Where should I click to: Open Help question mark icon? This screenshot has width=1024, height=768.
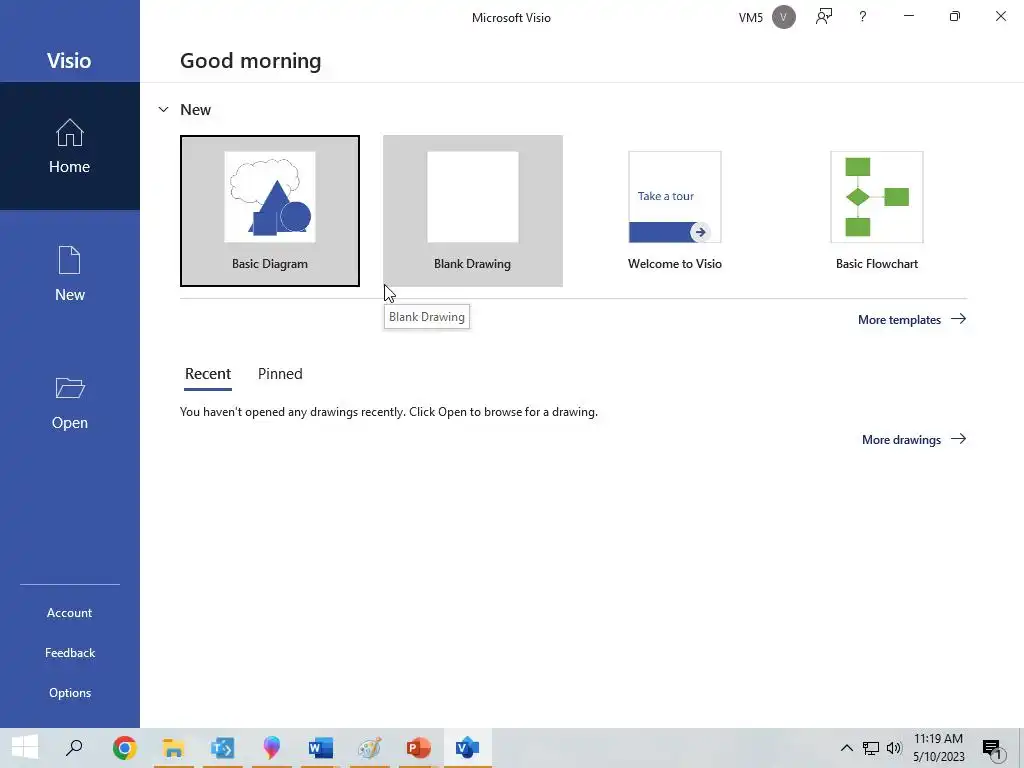click(863, 17)
